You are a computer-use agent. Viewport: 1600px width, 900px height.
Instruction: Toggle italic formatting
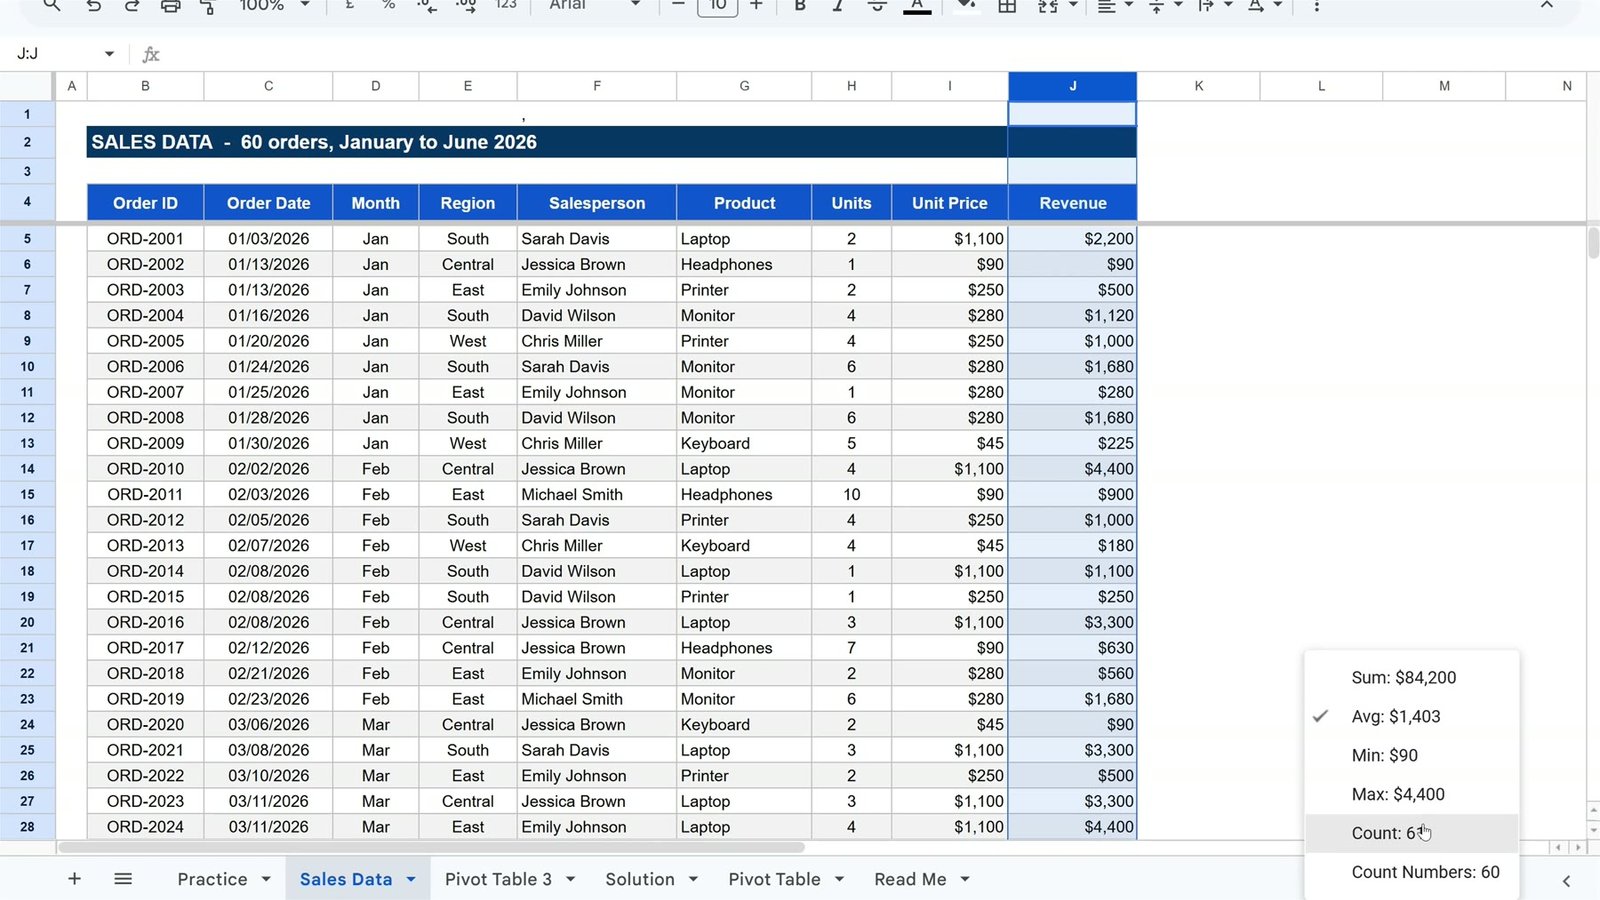838,5
